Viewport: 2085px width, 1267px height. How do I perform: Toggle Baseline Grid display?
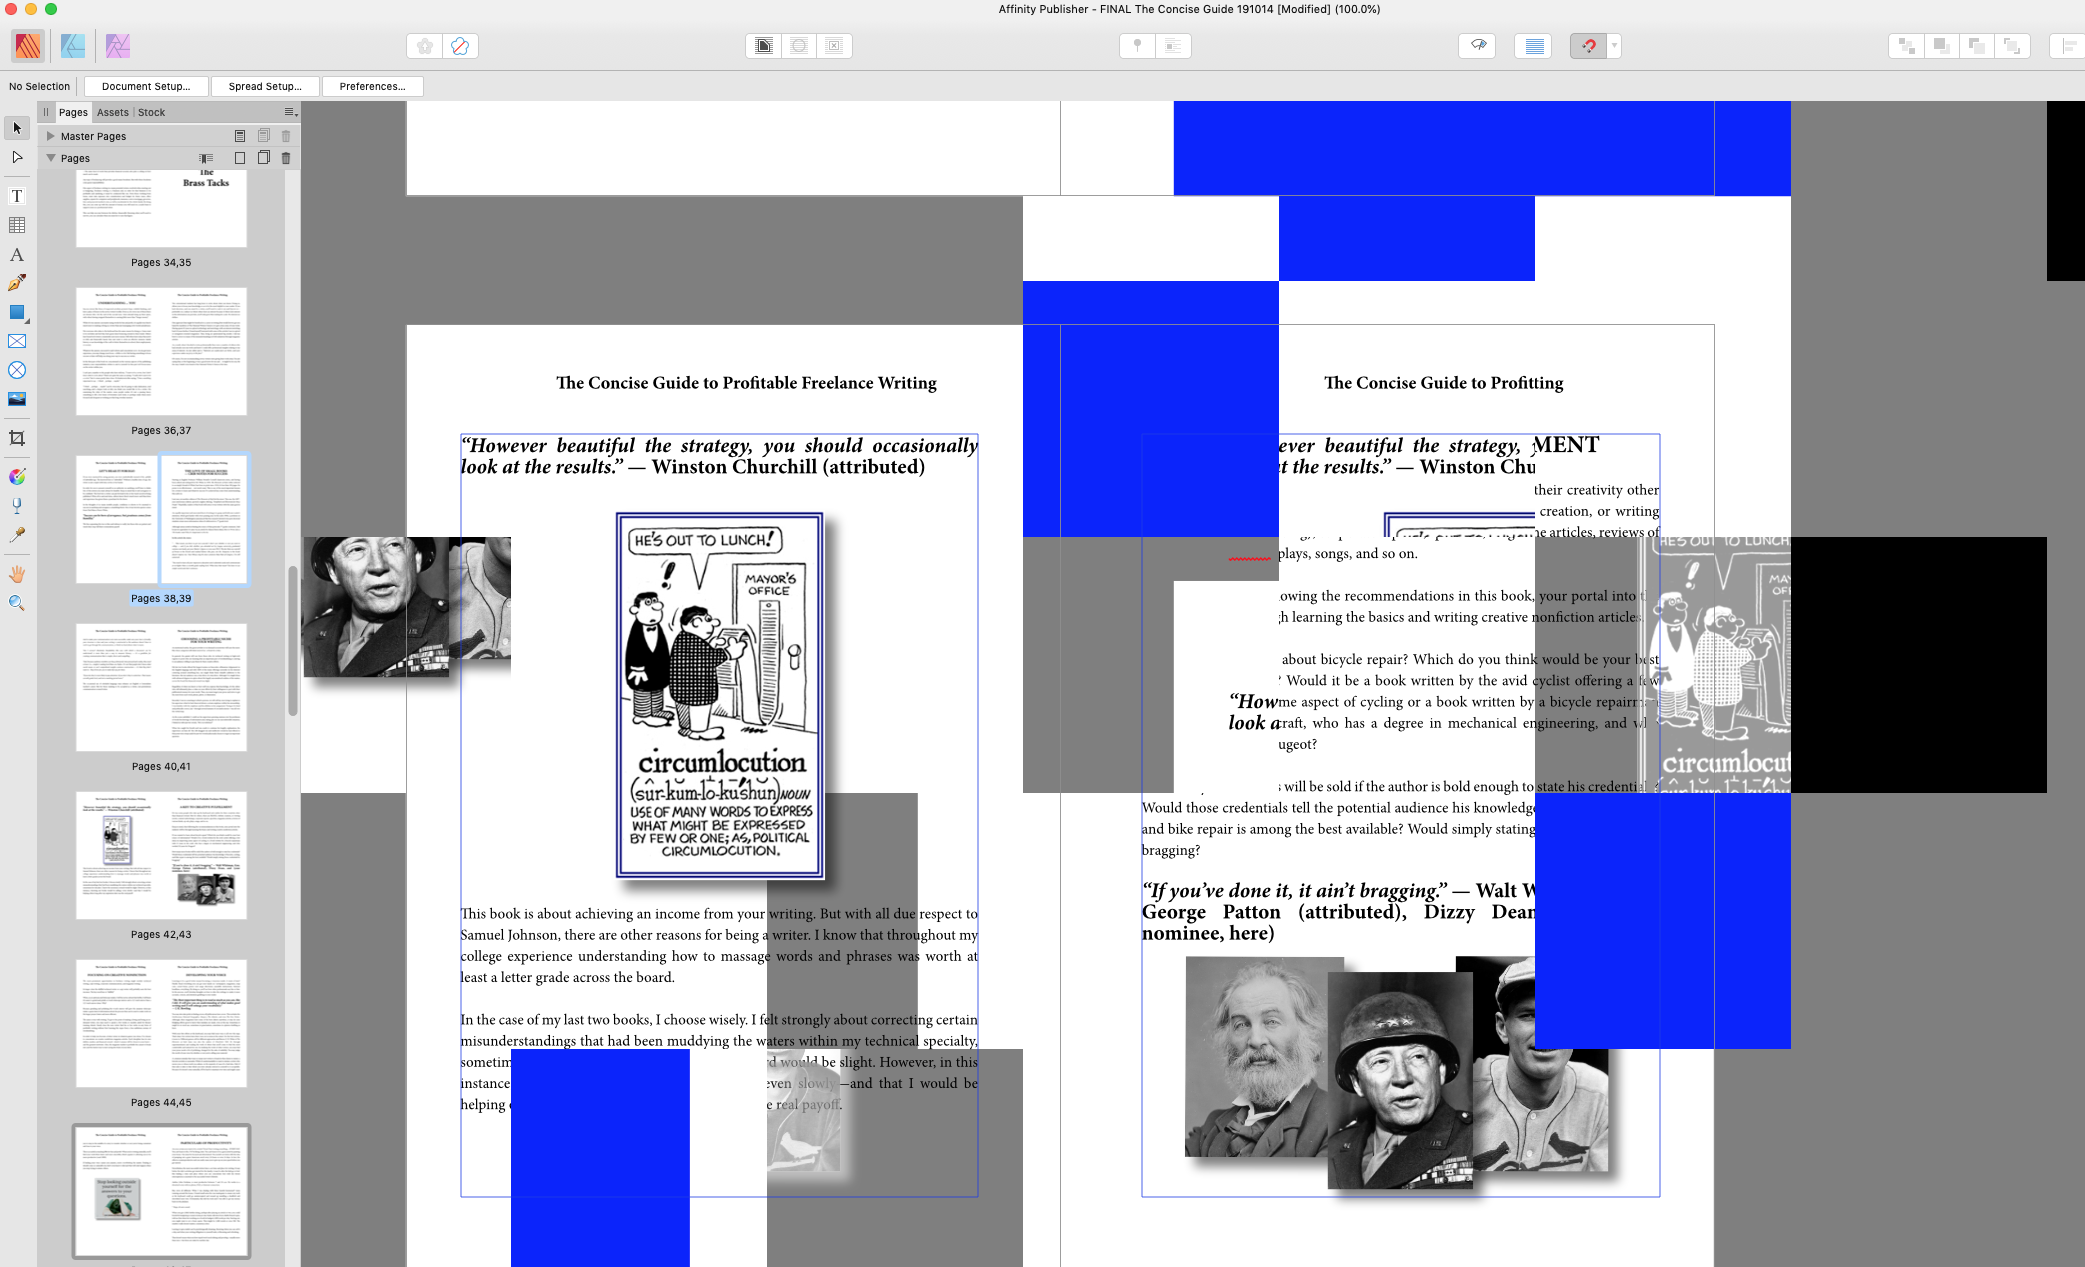point(1534,45)
